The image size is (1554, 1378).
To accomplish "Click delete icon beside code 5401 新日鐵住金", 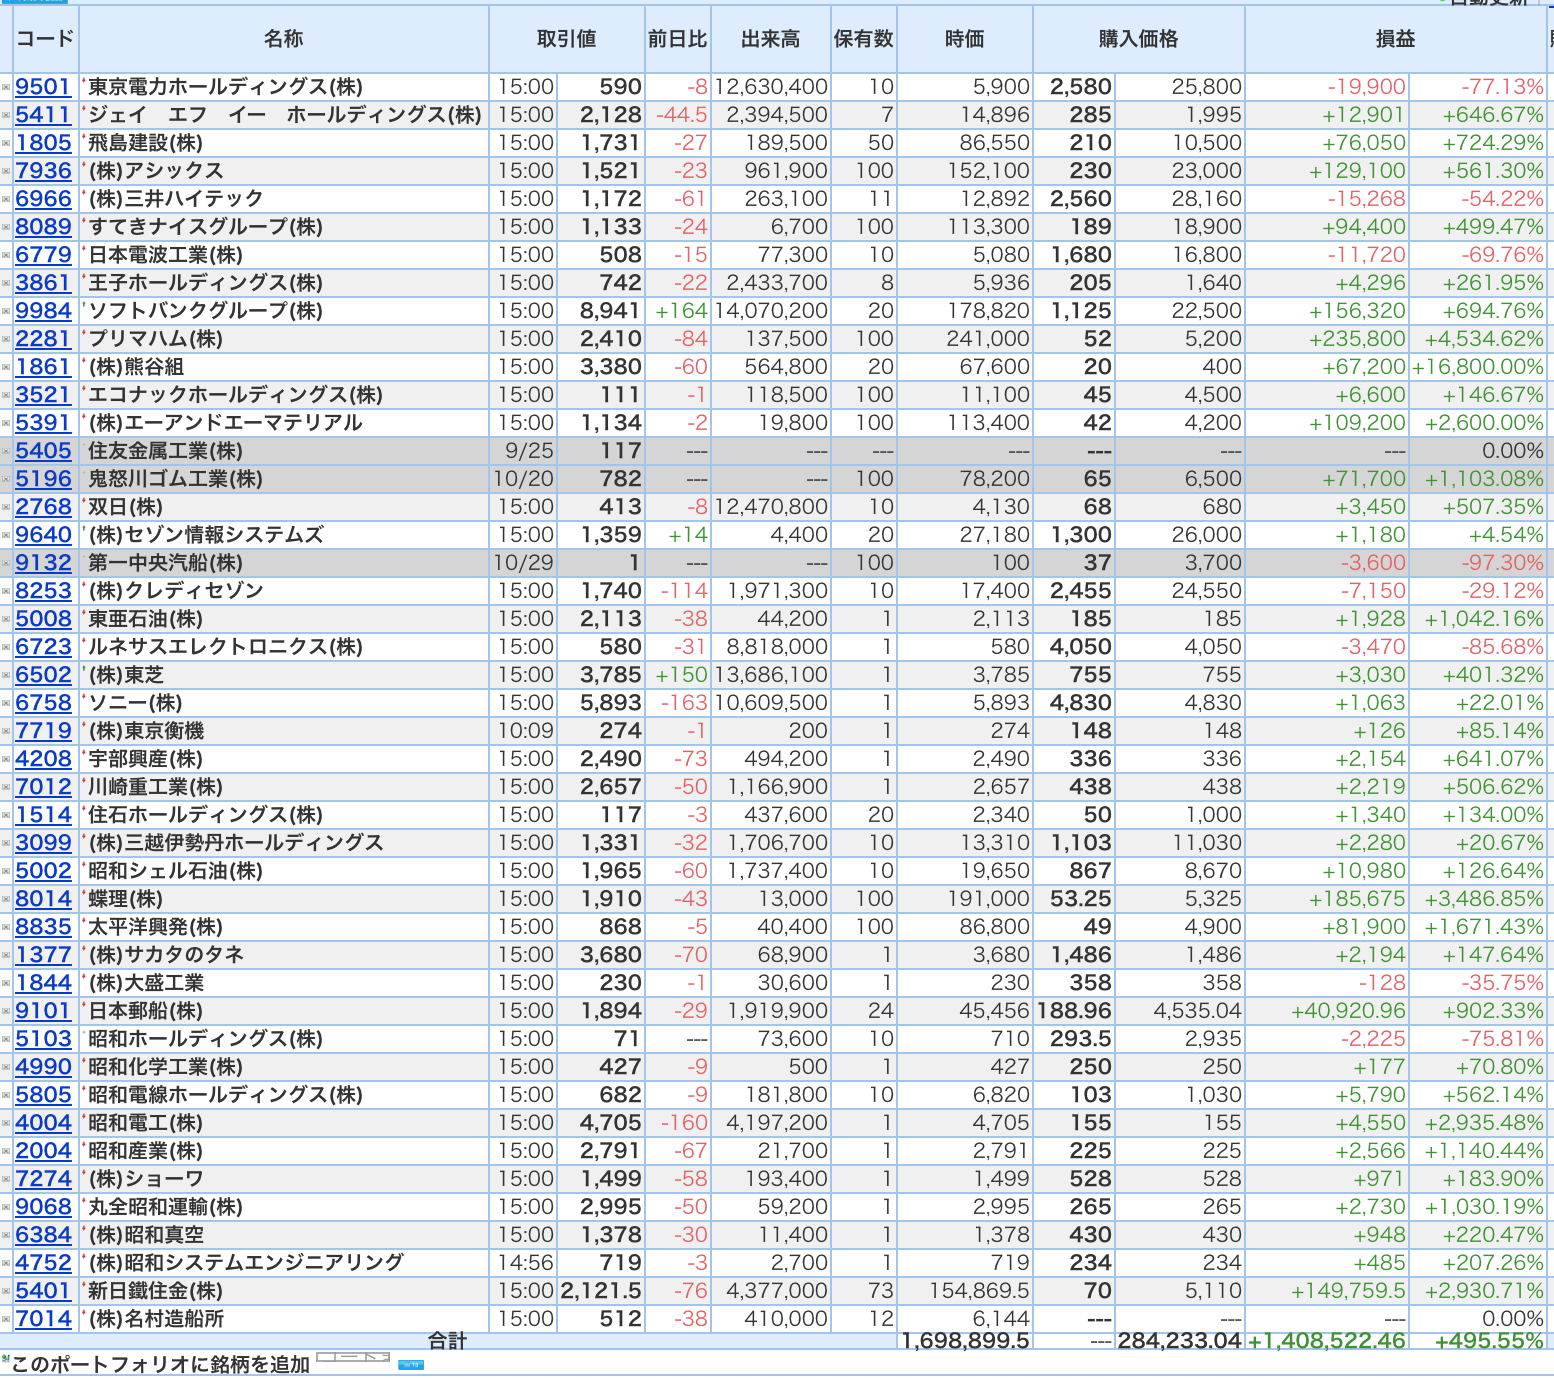I will click(x=6, y=1292).
